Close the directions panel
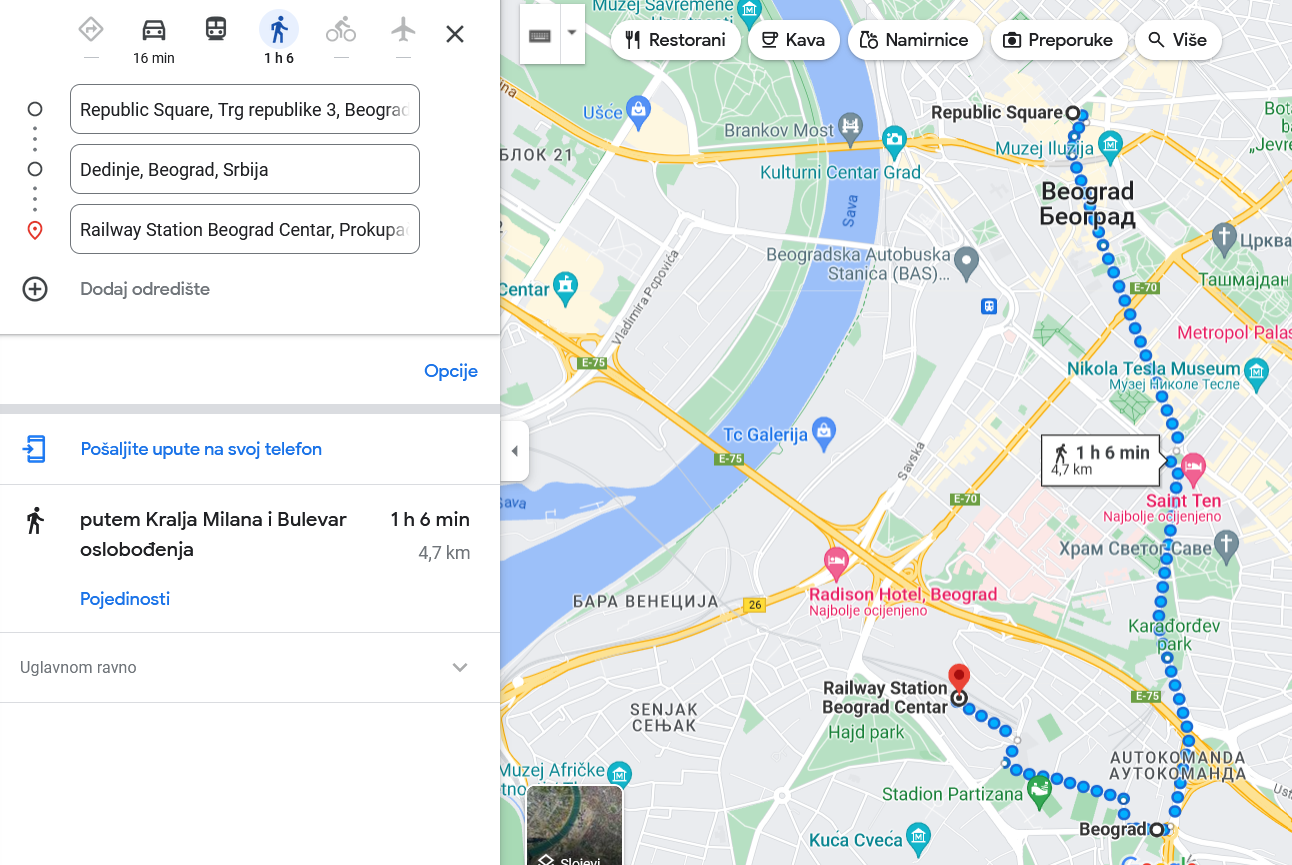 (455, 34)
